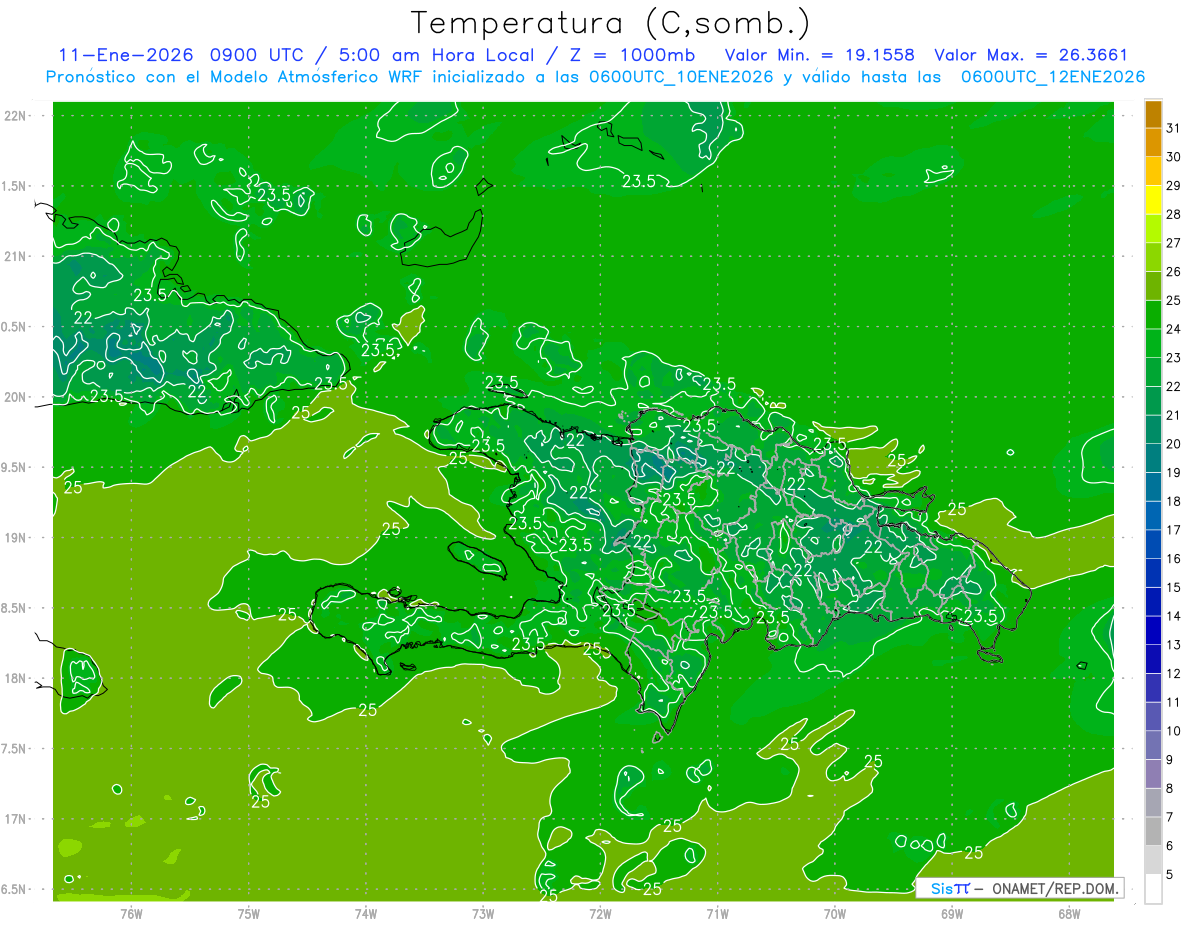This screenshot has height=927, width=1200.
Task: Click the '19' colorbar scale label
Action: pos(1174,472)
